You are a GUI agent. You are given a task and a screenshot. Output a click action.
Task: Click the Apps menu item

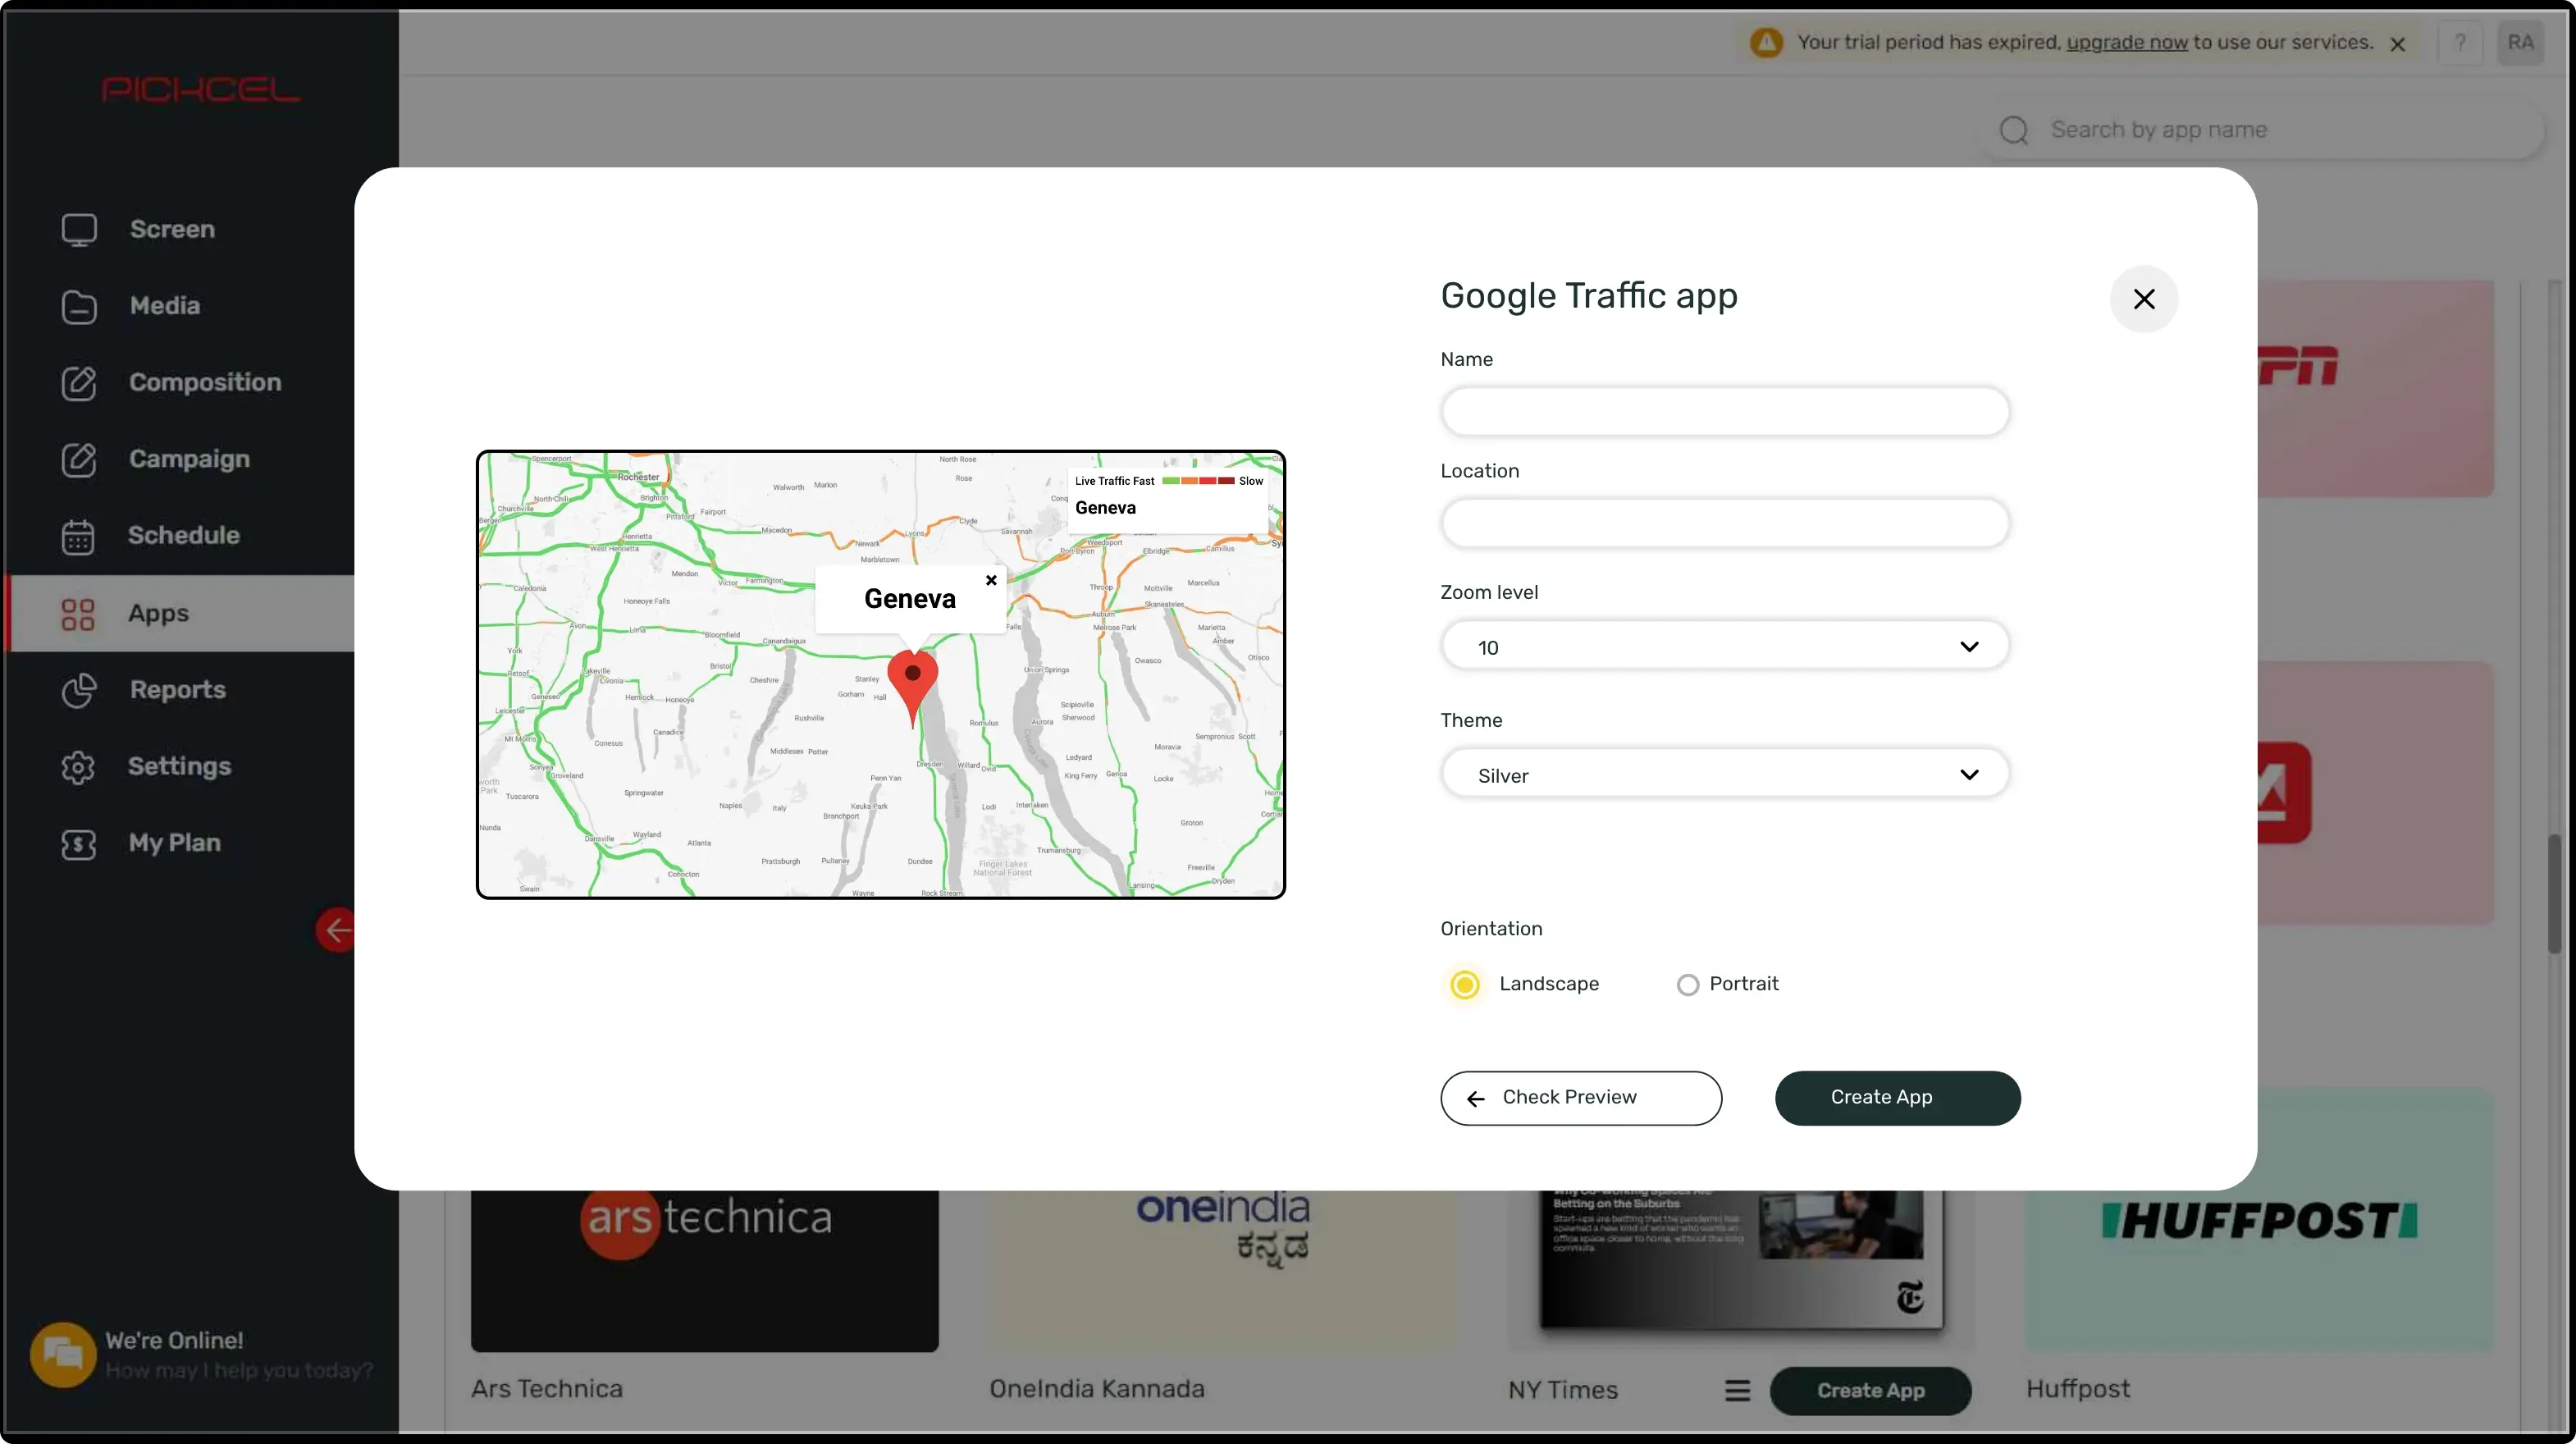(158, 612)
